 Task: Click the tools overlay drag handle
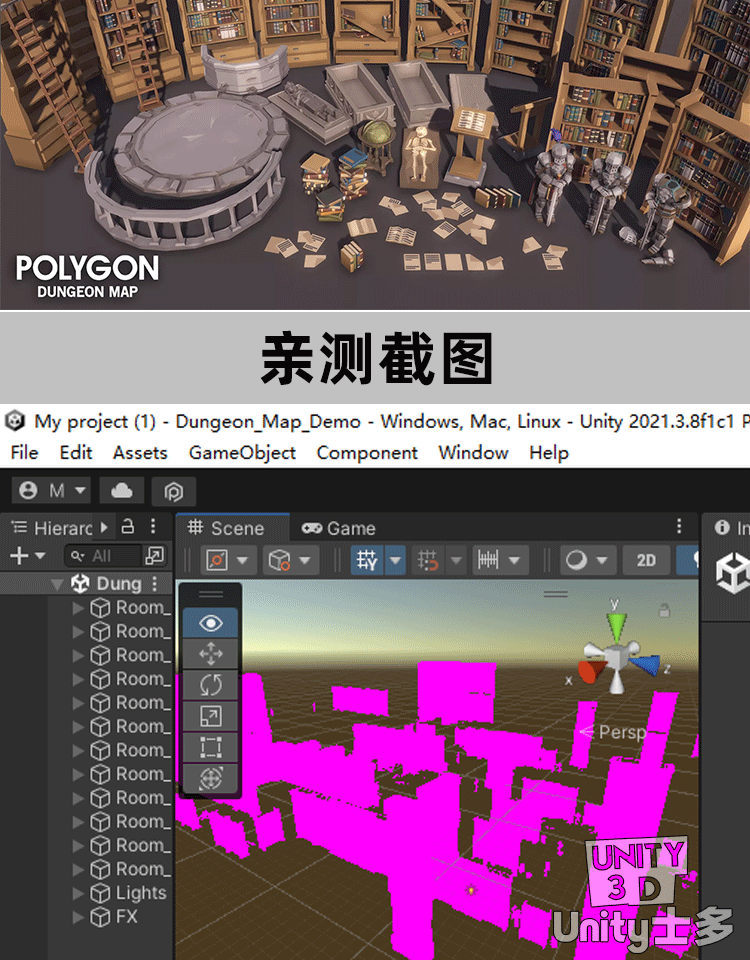[211, 594]
